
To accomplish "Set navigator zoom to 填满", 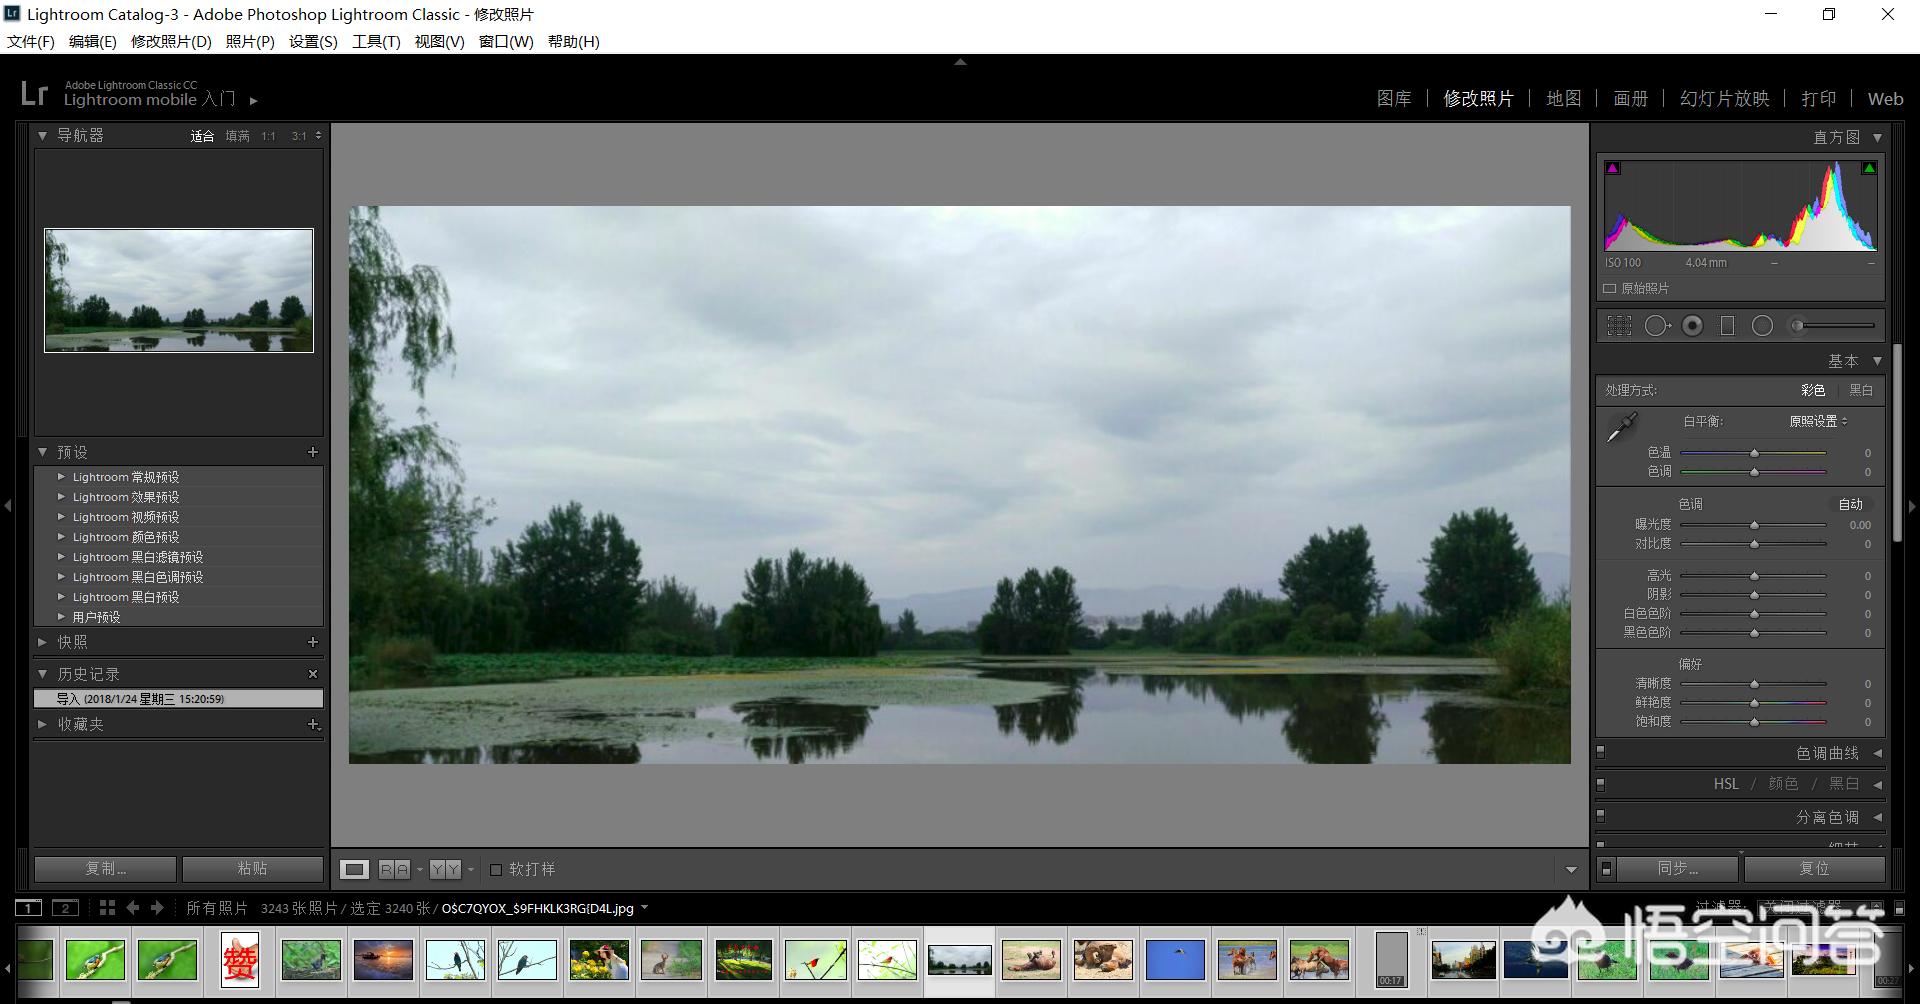I will tap(238, 136).
